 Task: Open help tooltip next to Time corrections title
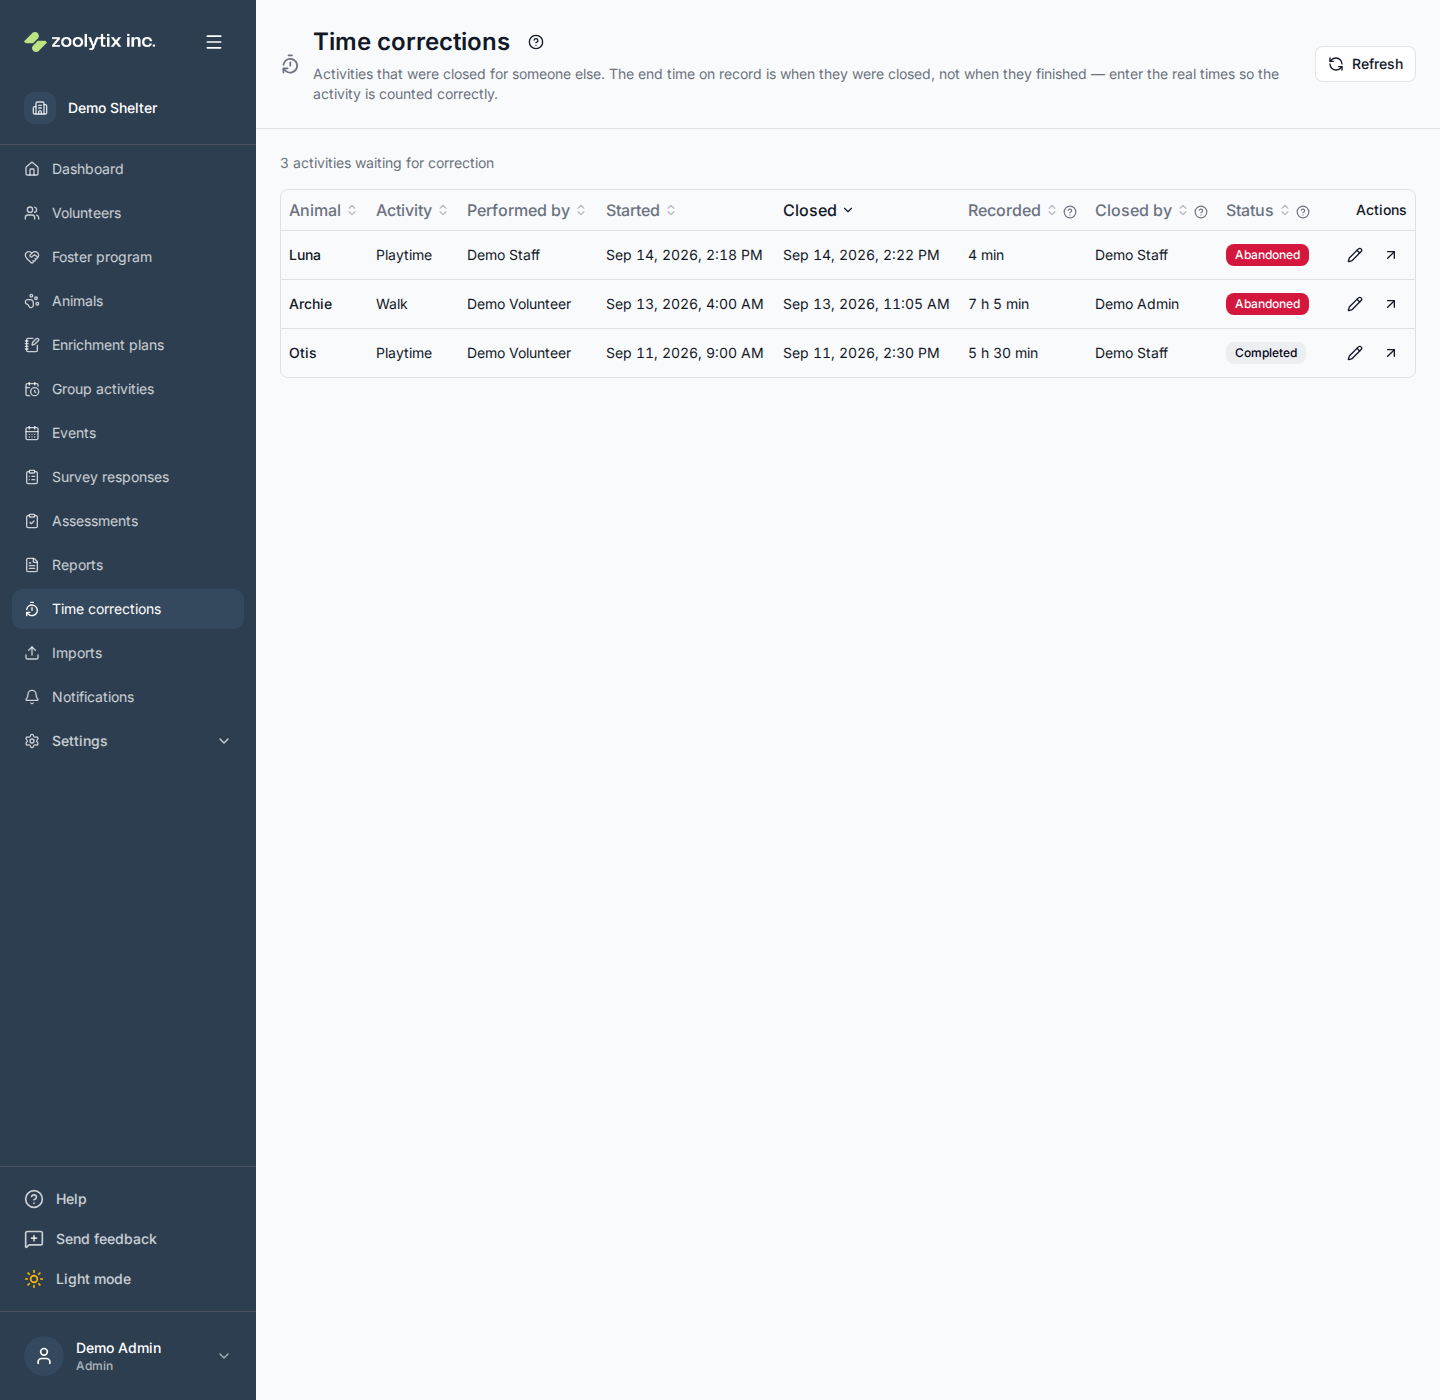[x=536, y=42]
